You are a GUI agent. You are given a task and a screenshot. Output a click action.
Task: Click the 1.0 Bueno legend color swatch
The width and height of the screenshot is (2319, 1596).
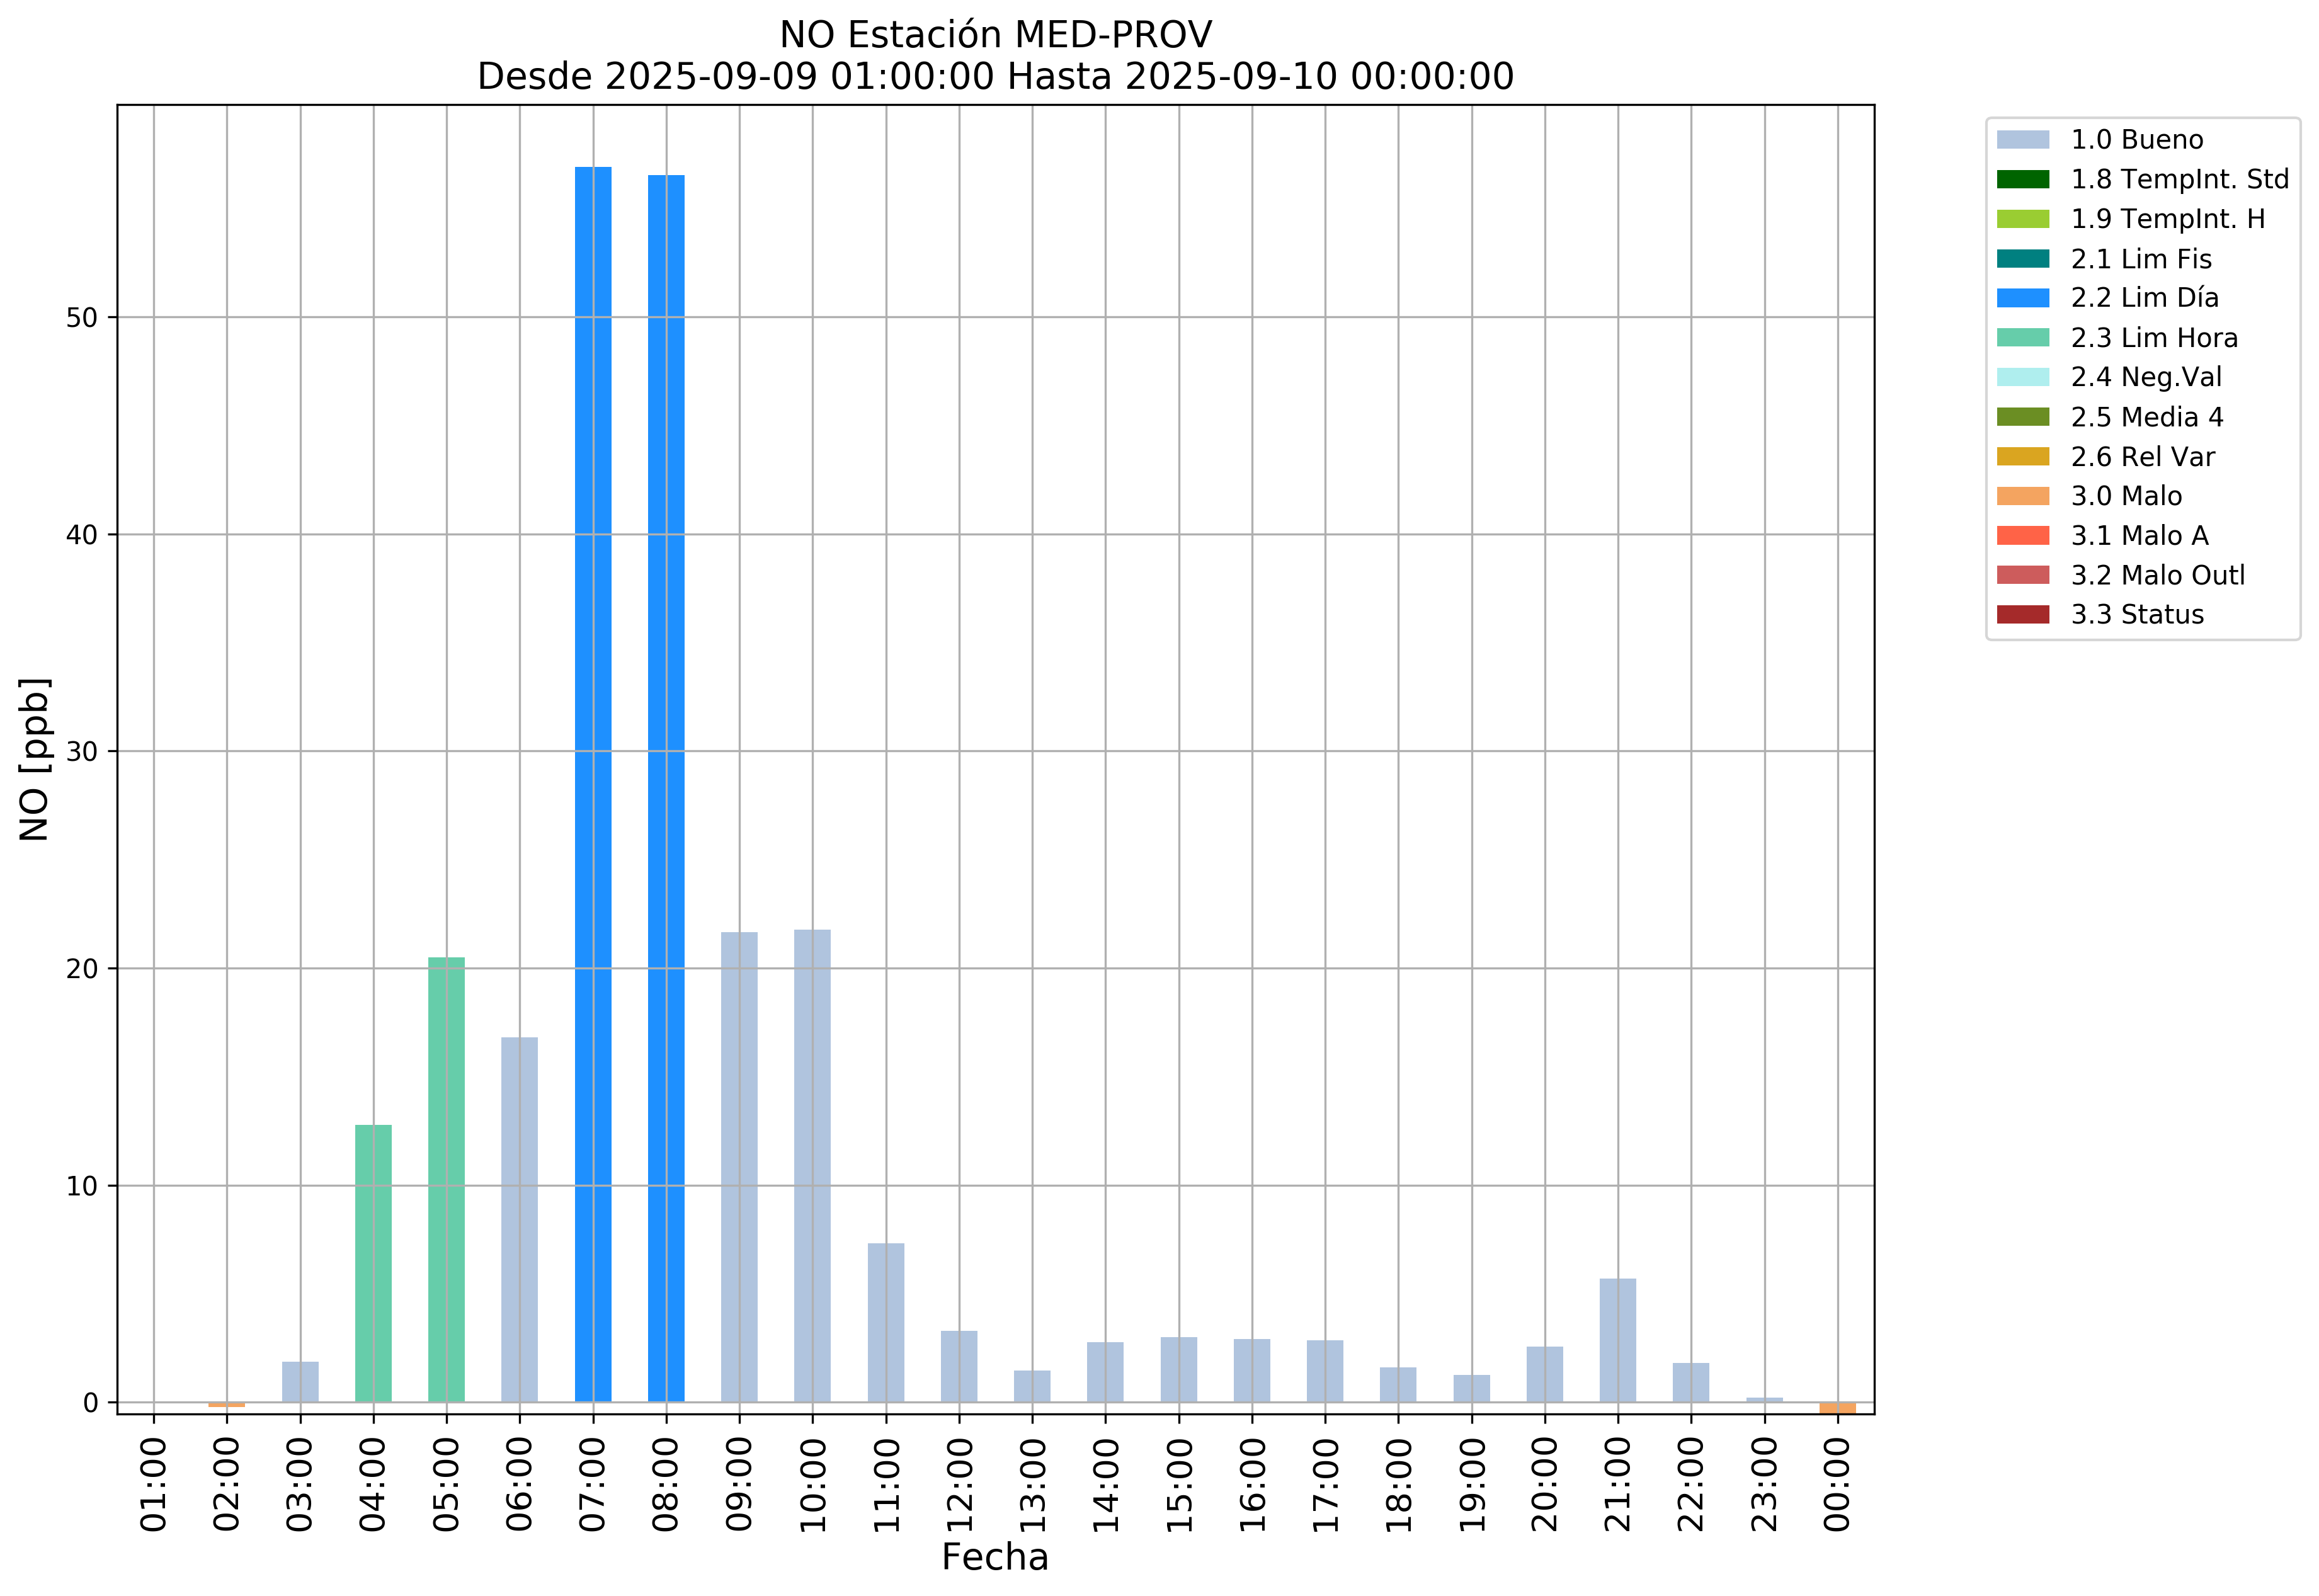(x=2022, y=139)
